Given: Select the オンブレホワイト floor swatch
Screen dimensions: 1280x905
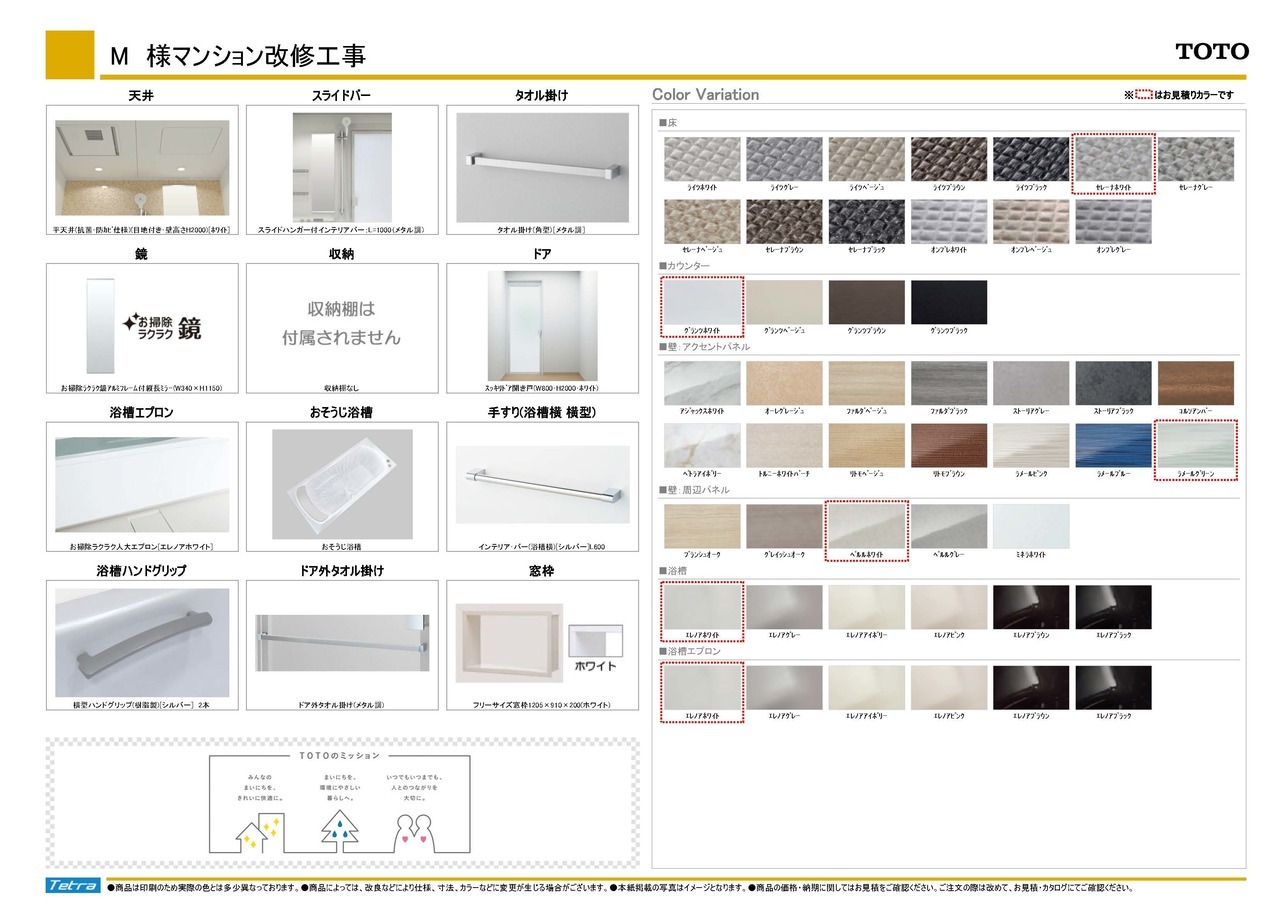Looking at the screenshot, I should (949, 222).
